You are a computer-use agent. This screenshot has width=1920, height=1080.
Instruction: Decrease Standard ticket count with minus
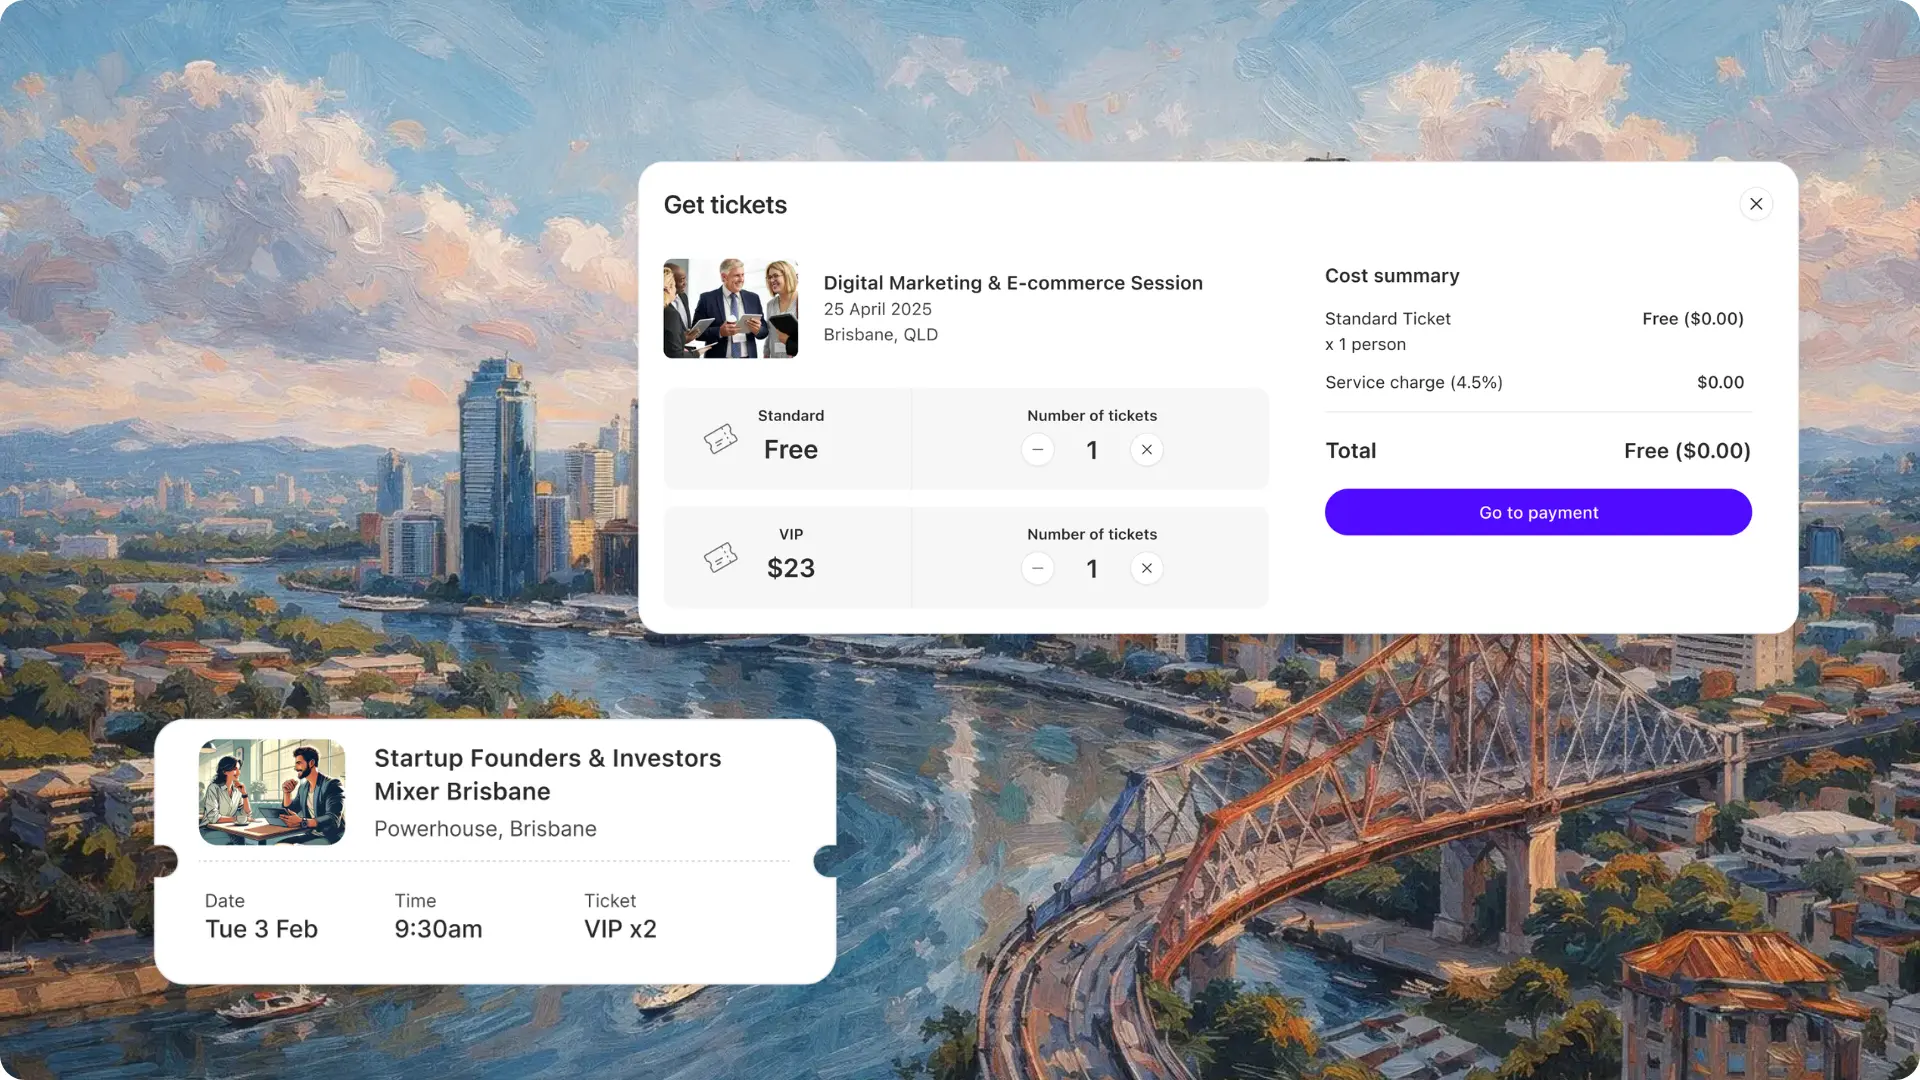pyautogui.click(x=1037, y=450)
